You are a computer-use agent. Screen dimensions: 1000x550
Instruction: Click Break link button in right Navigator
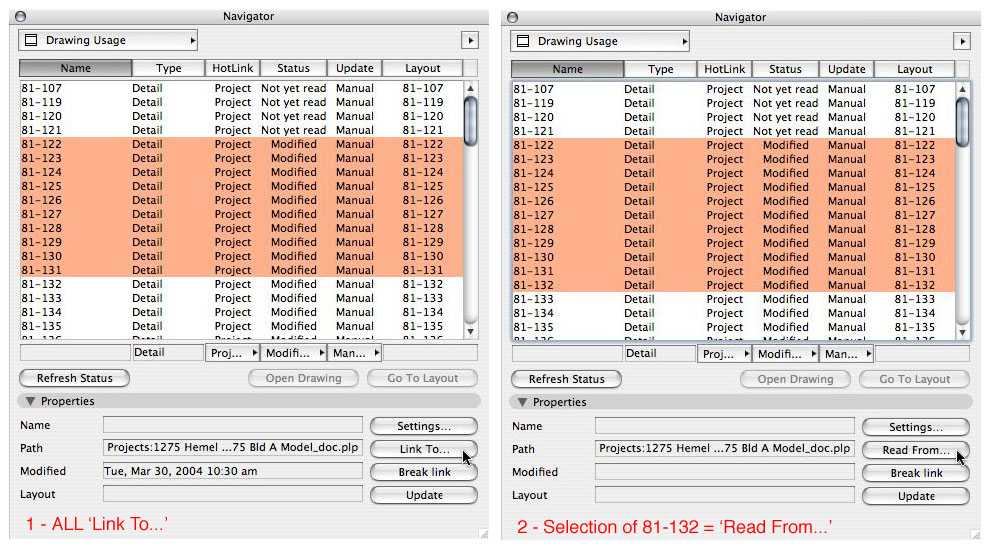[916, 473]
